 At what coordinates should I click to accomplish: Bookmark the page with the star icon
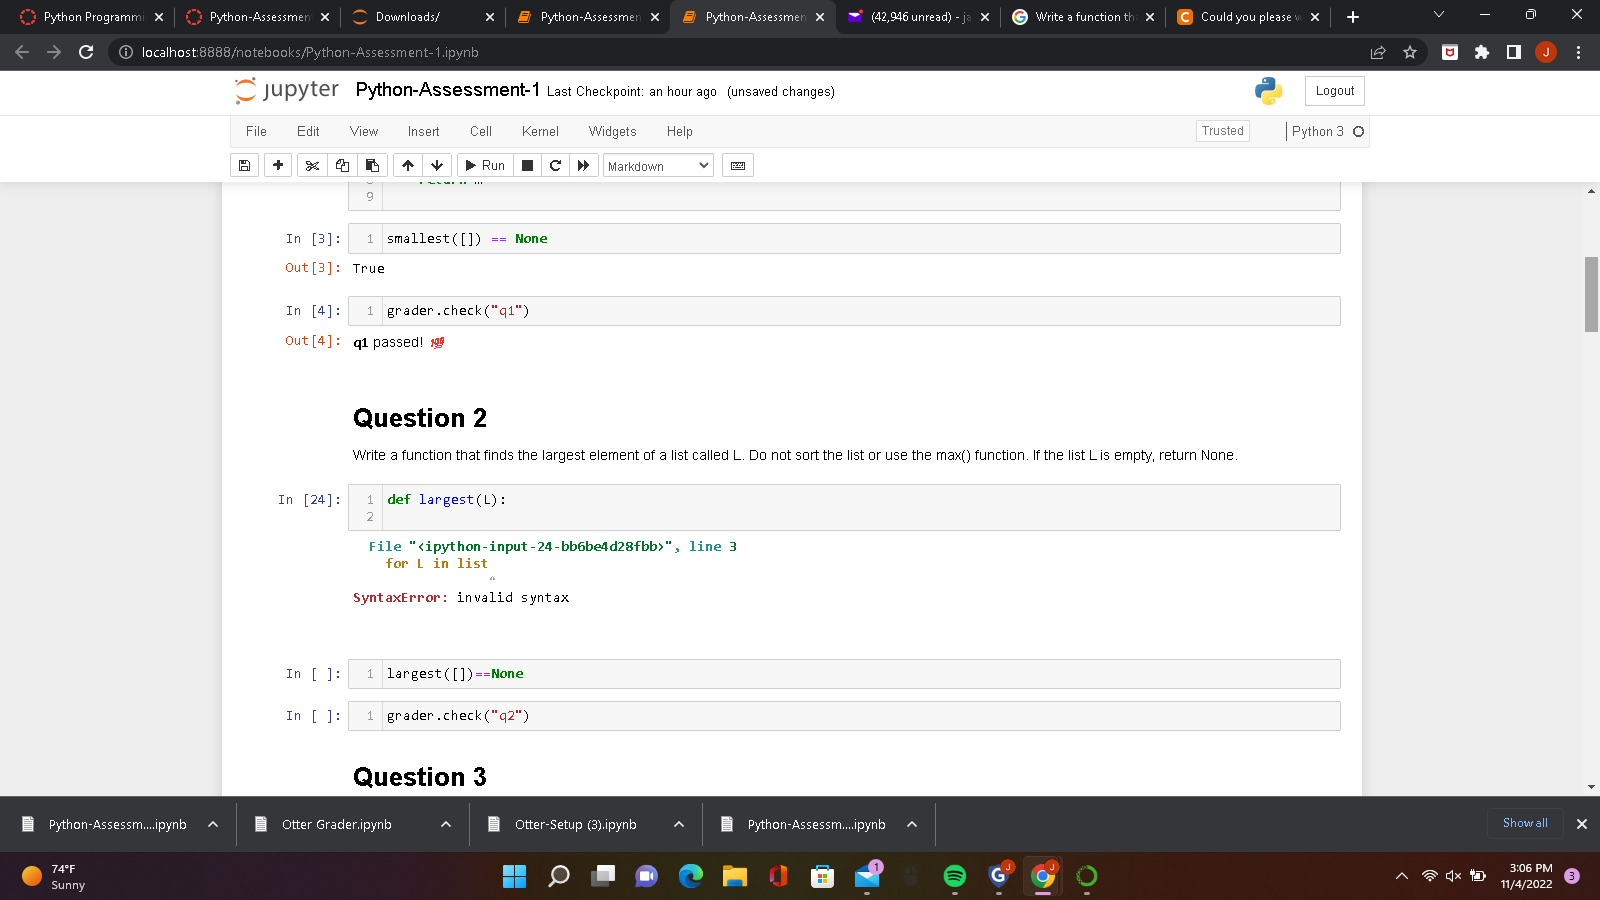(1410, 52)
